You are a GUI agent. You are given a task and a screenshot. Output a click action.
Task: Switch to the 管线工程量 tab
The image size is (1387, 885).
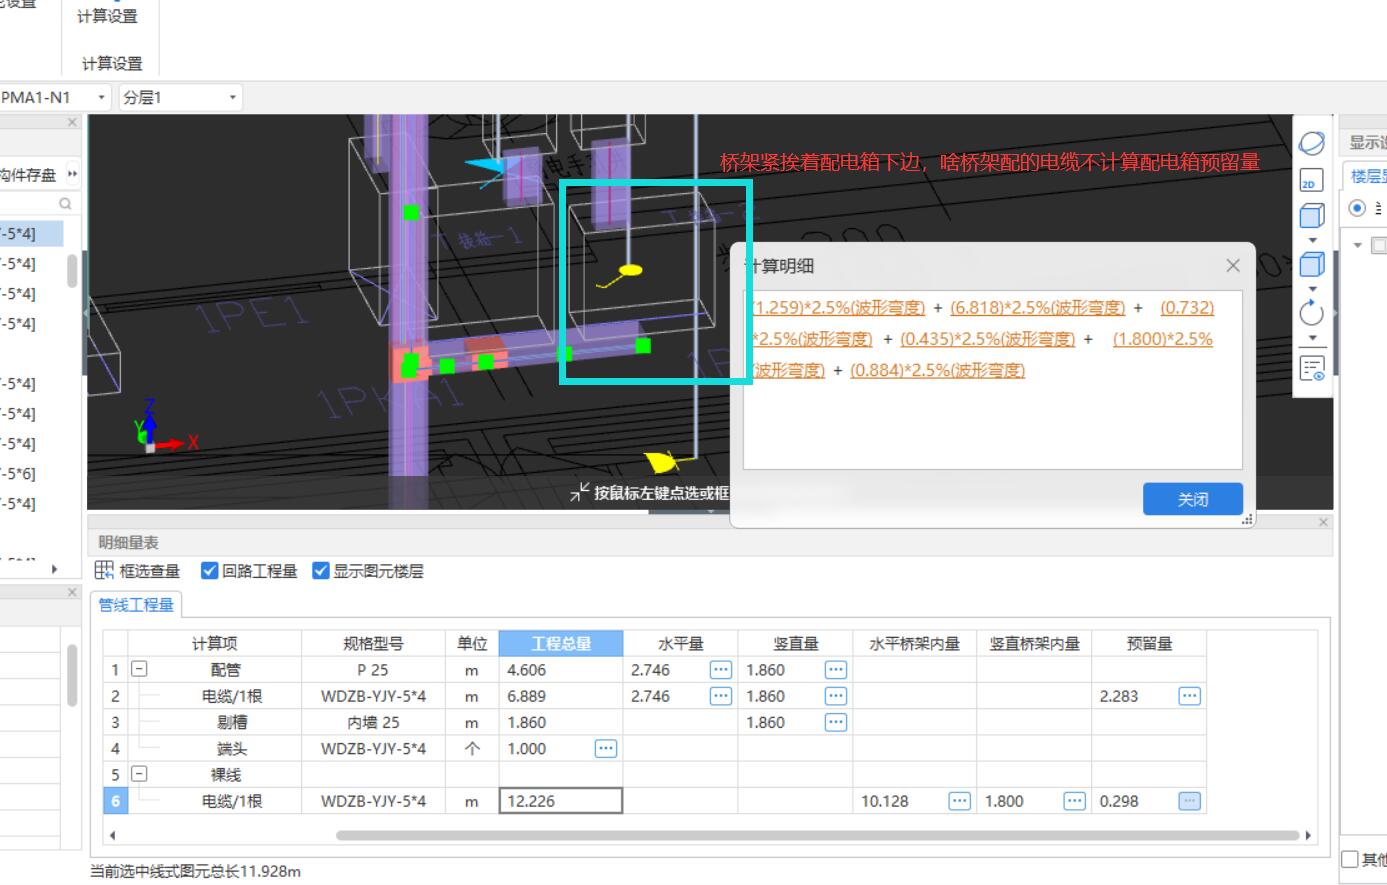pyautogui.click(x=135, y=605)
